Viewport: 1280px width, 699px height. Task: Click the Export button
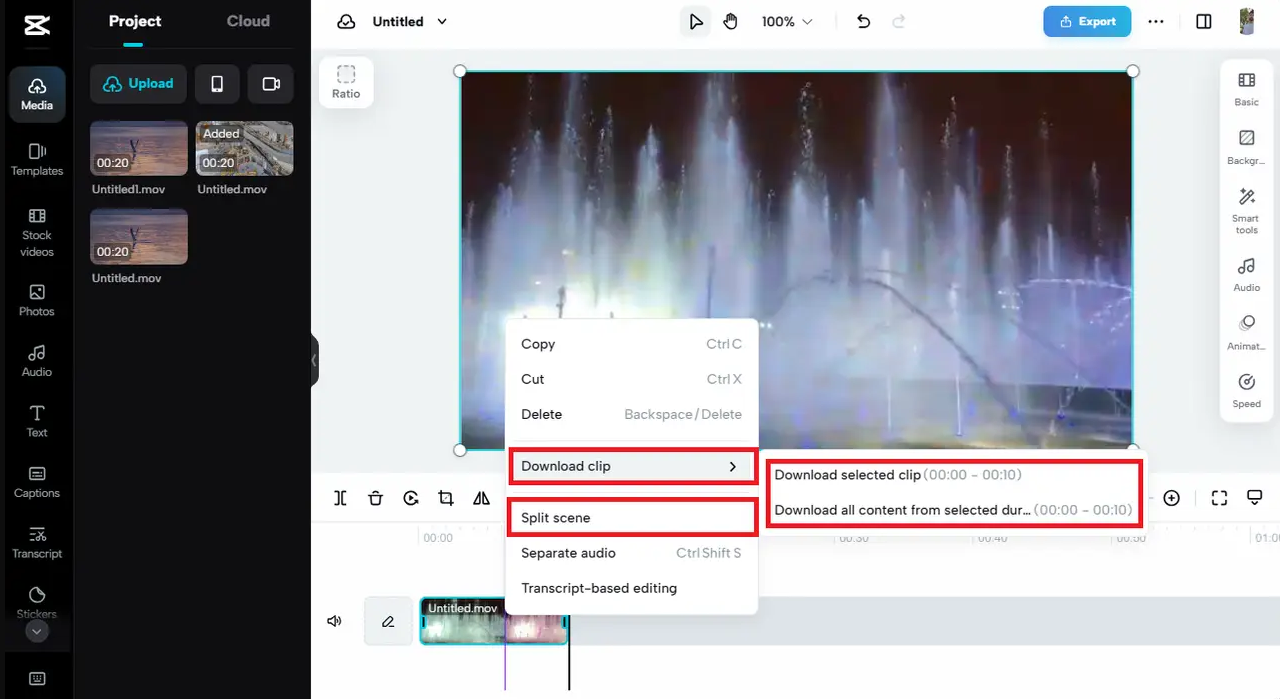[1087, 21]
